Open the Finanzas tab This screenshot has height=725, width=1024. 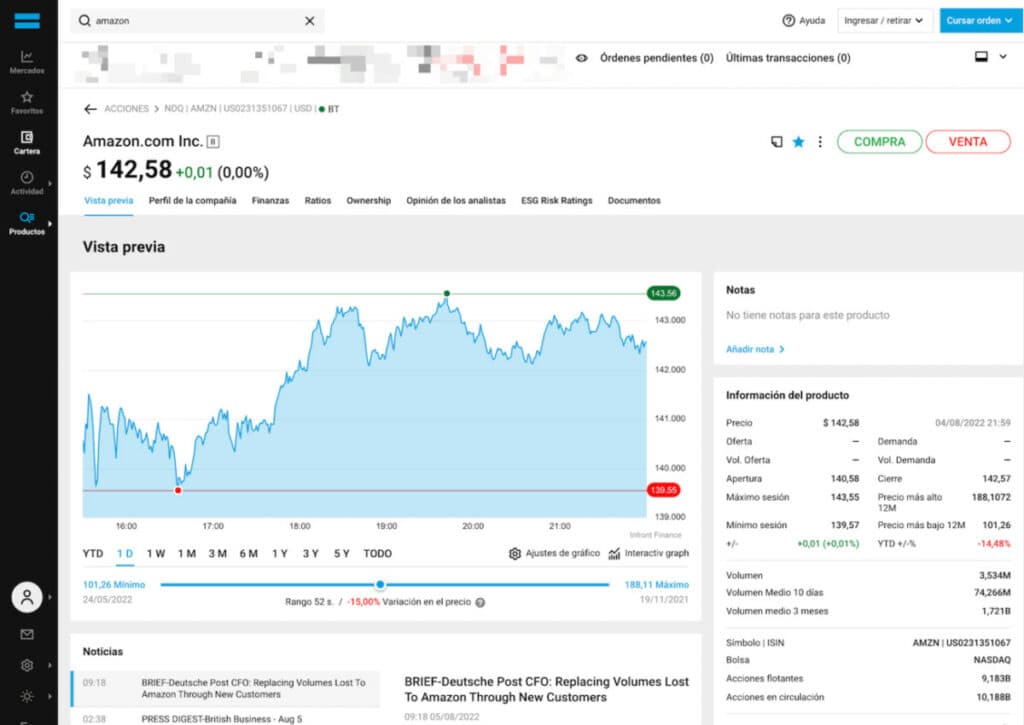[x=270, y=201]
